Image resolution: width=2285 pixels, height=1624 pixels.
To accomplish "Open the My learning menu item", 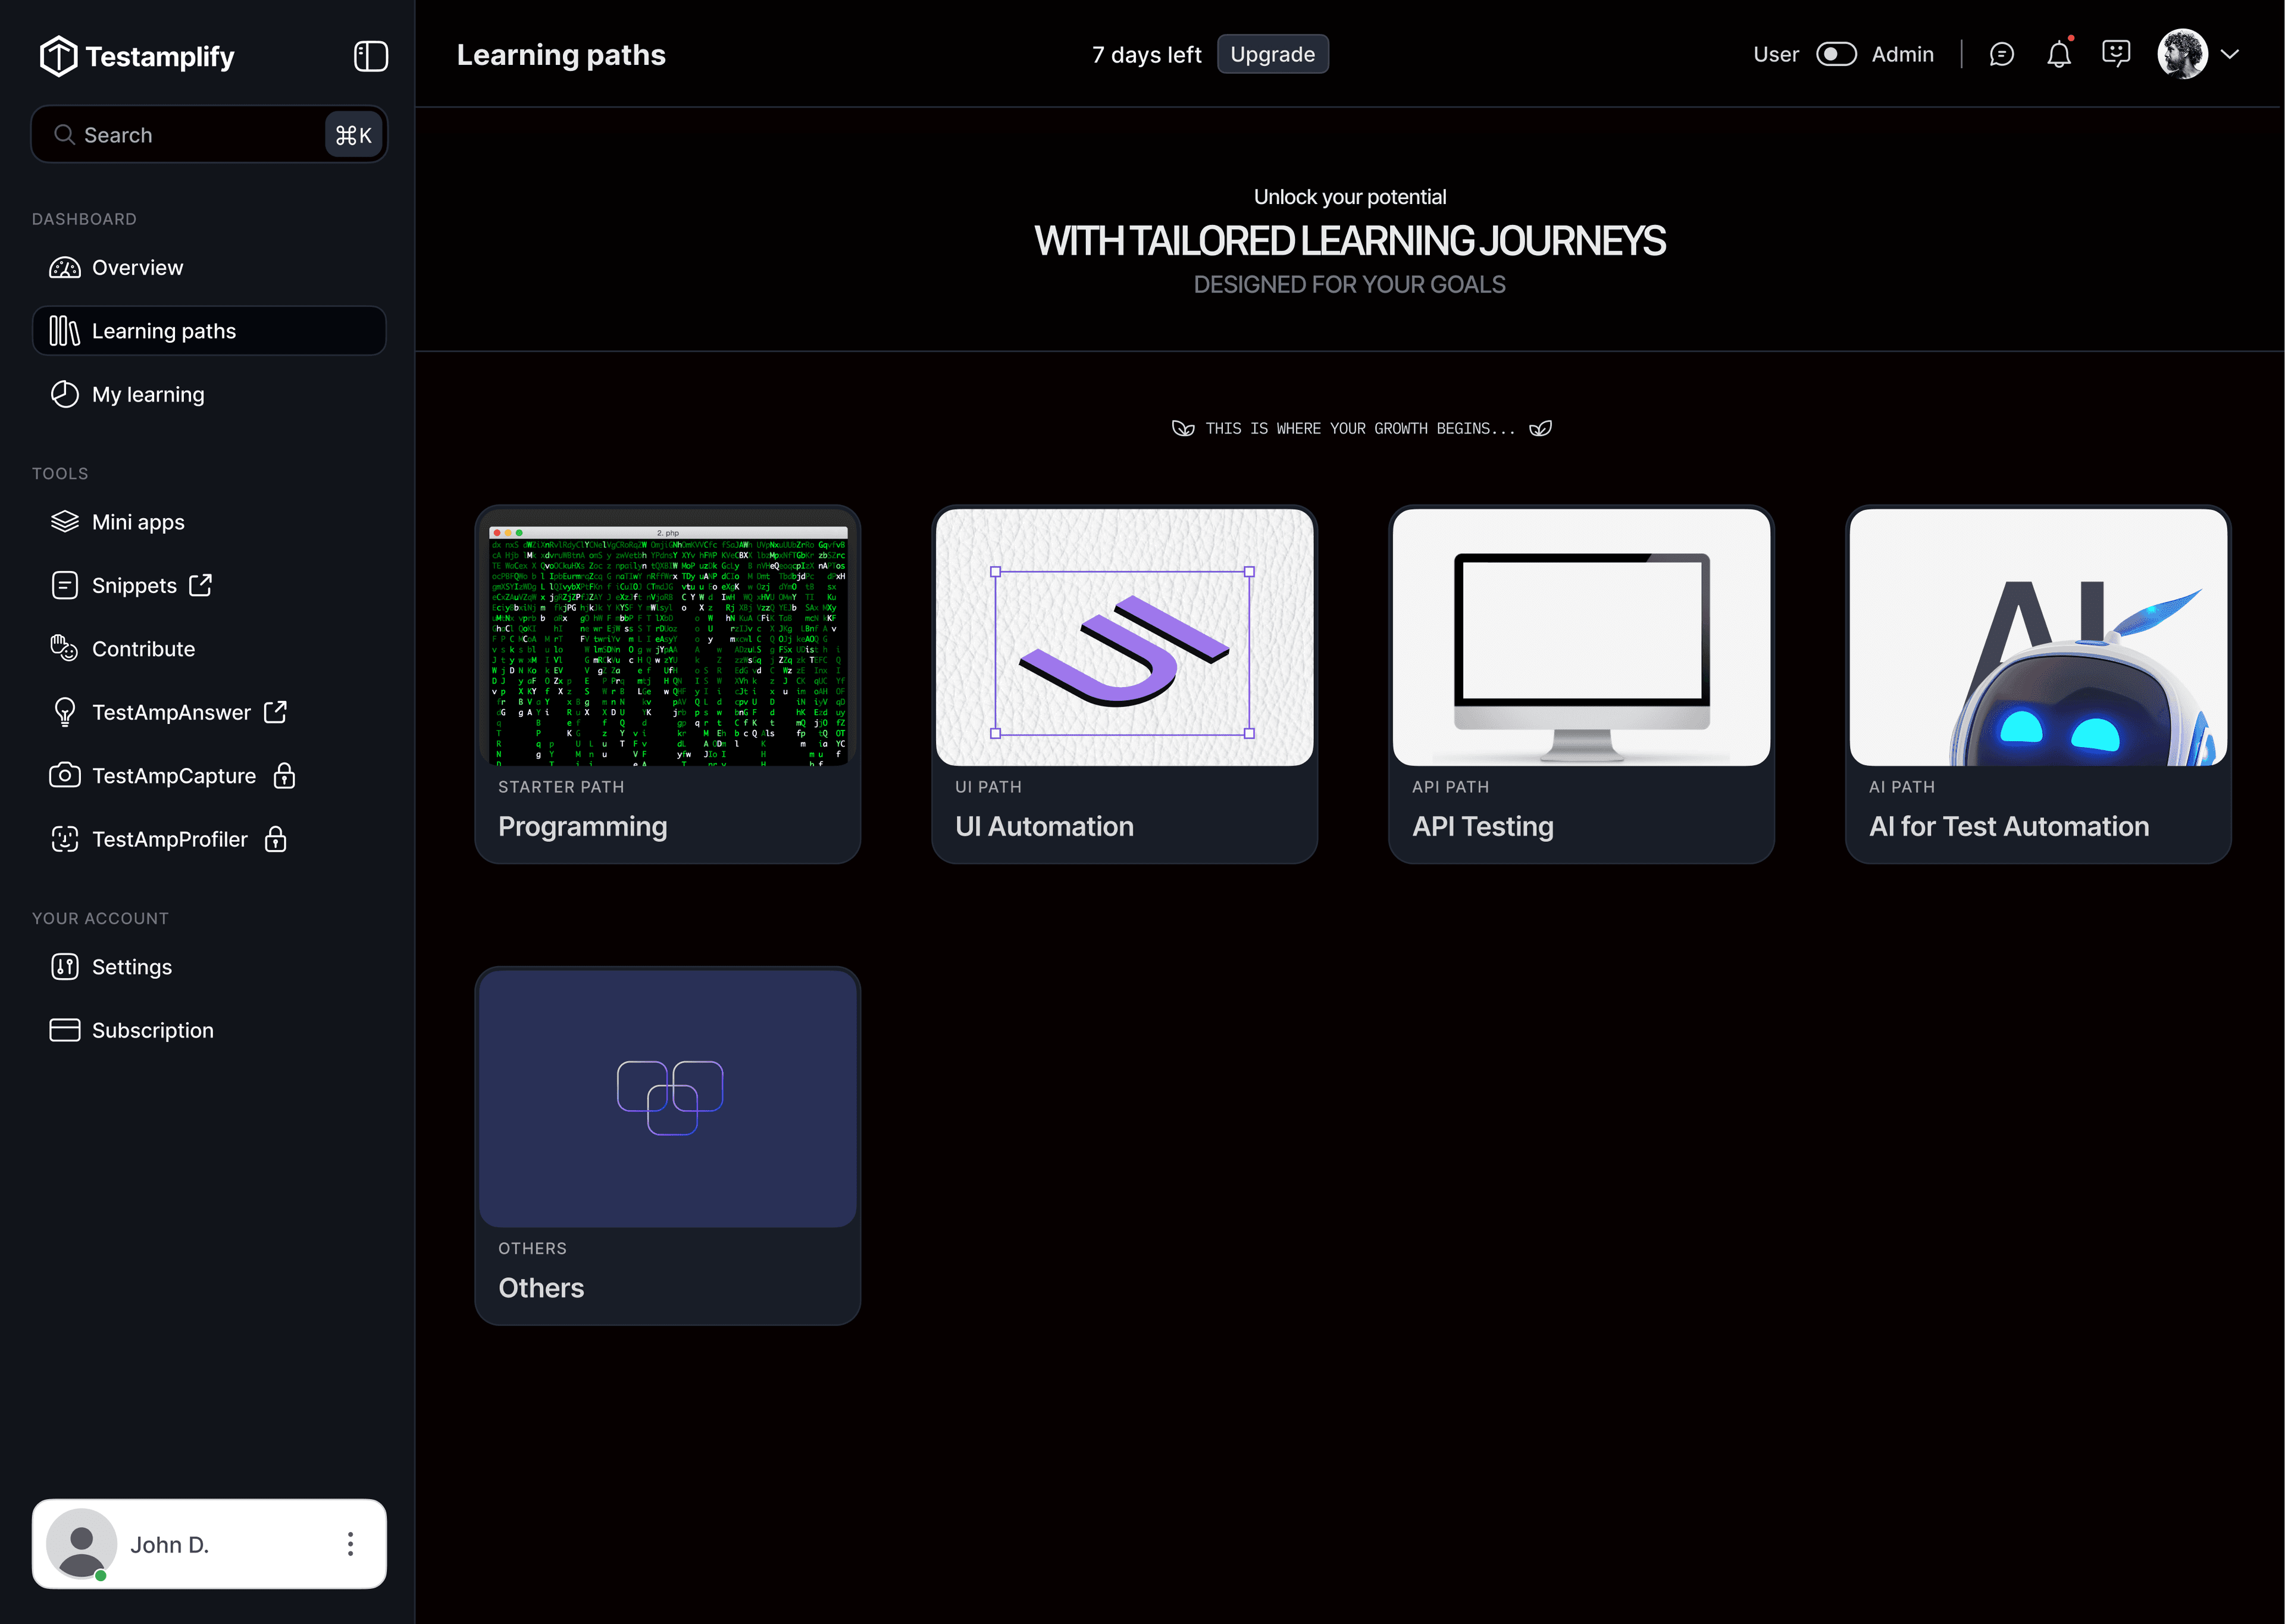I will click(148, 394).
